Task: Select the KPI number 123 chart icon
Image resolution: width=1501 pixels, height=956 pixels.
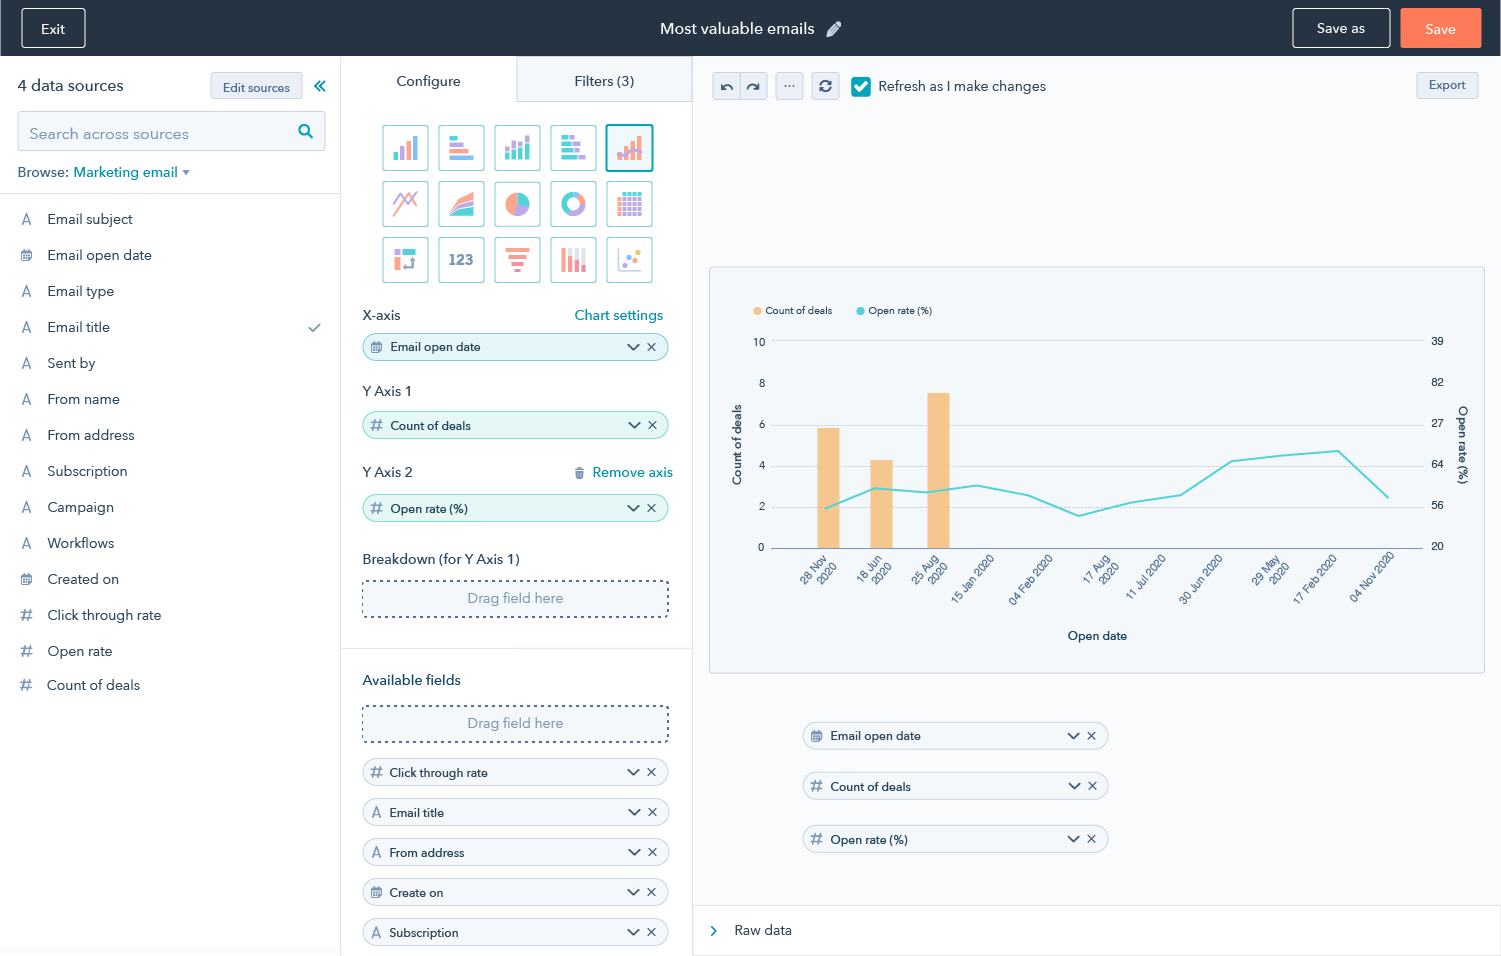Action: (x=461, y=260)
